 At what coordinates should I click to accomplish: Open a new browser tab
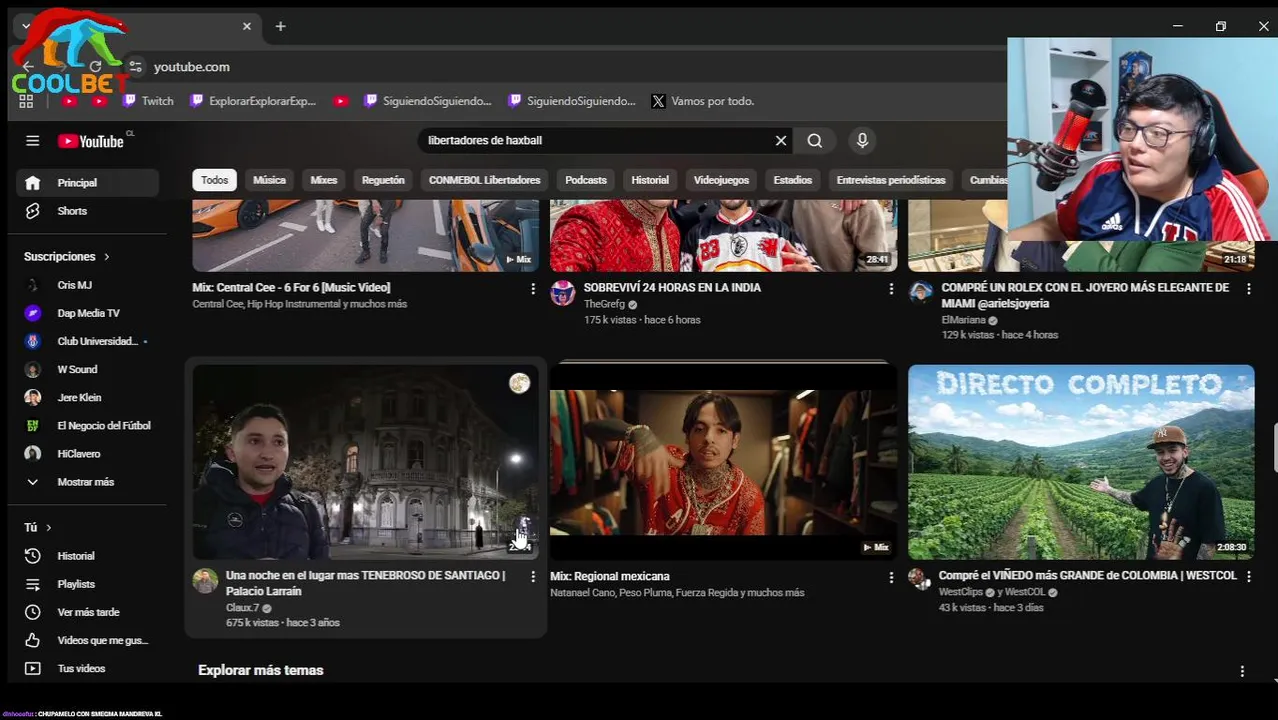pos(280,26)
